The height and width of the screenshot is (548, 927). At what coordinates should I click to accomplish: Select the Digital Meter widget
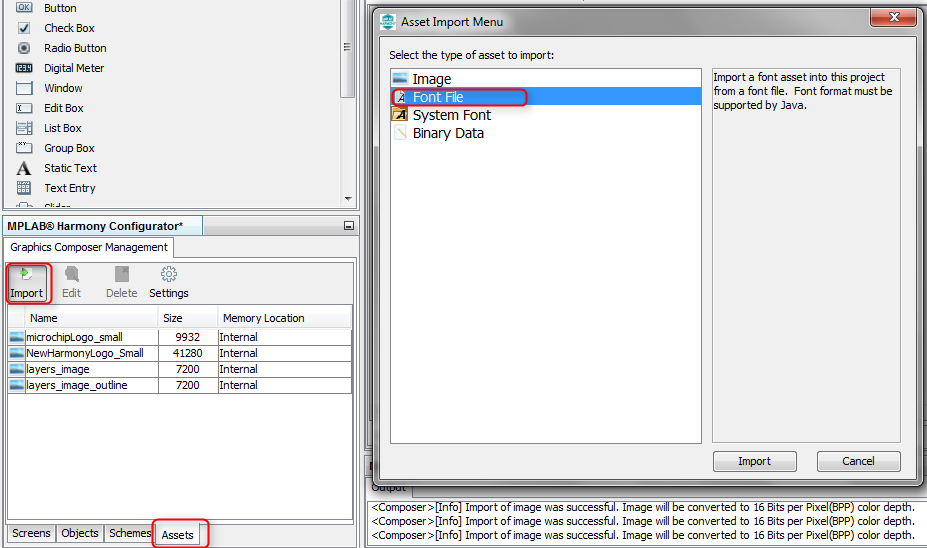pyautogui.click(x=73, y=68)
